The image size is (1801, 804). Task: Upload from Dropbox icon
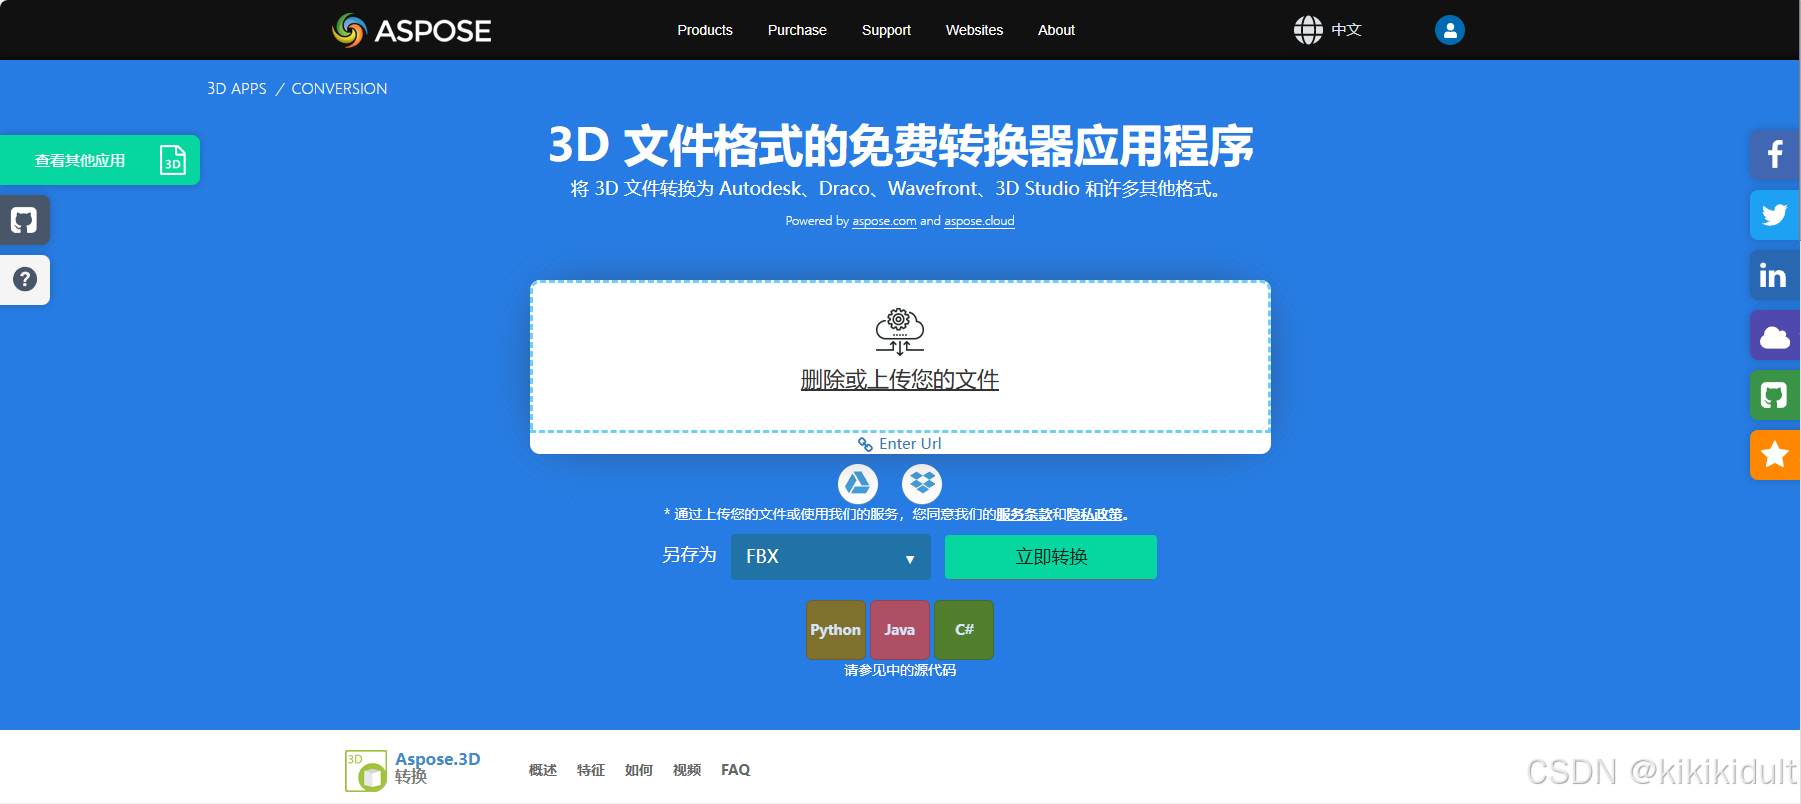tap(922, 484)
